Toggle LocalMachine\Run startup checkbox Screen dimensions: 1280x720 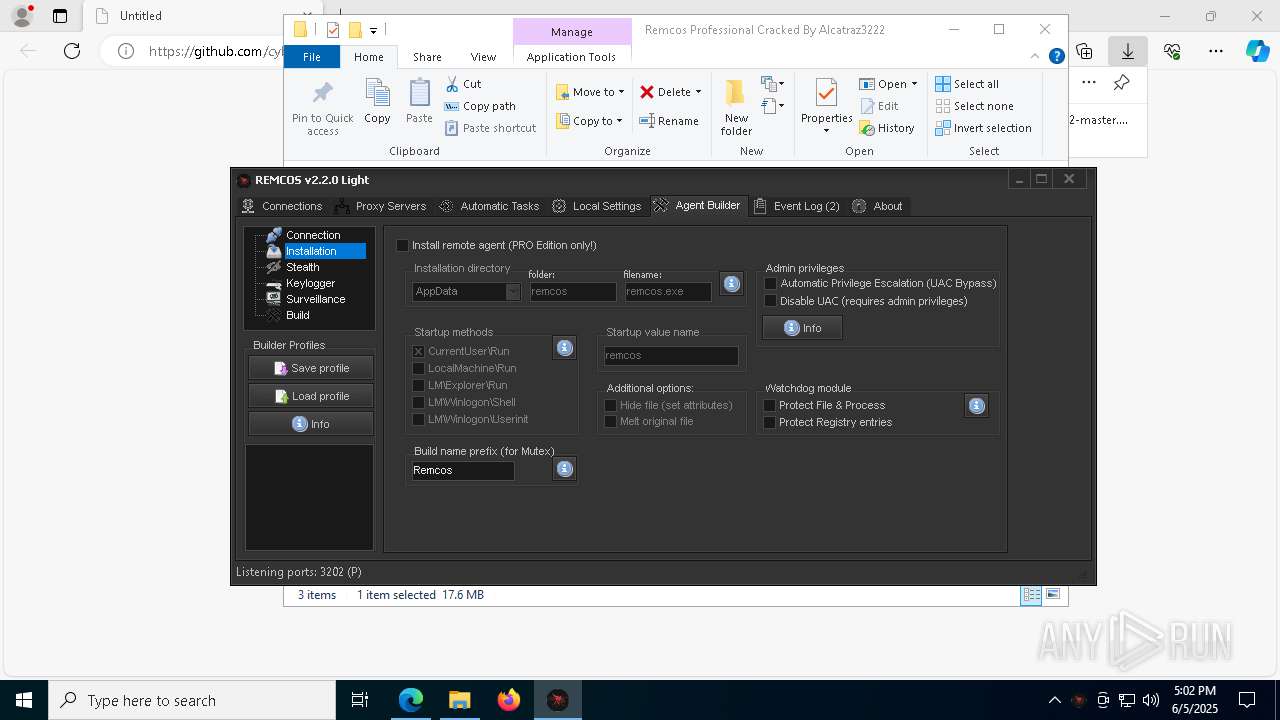(418, 368)
